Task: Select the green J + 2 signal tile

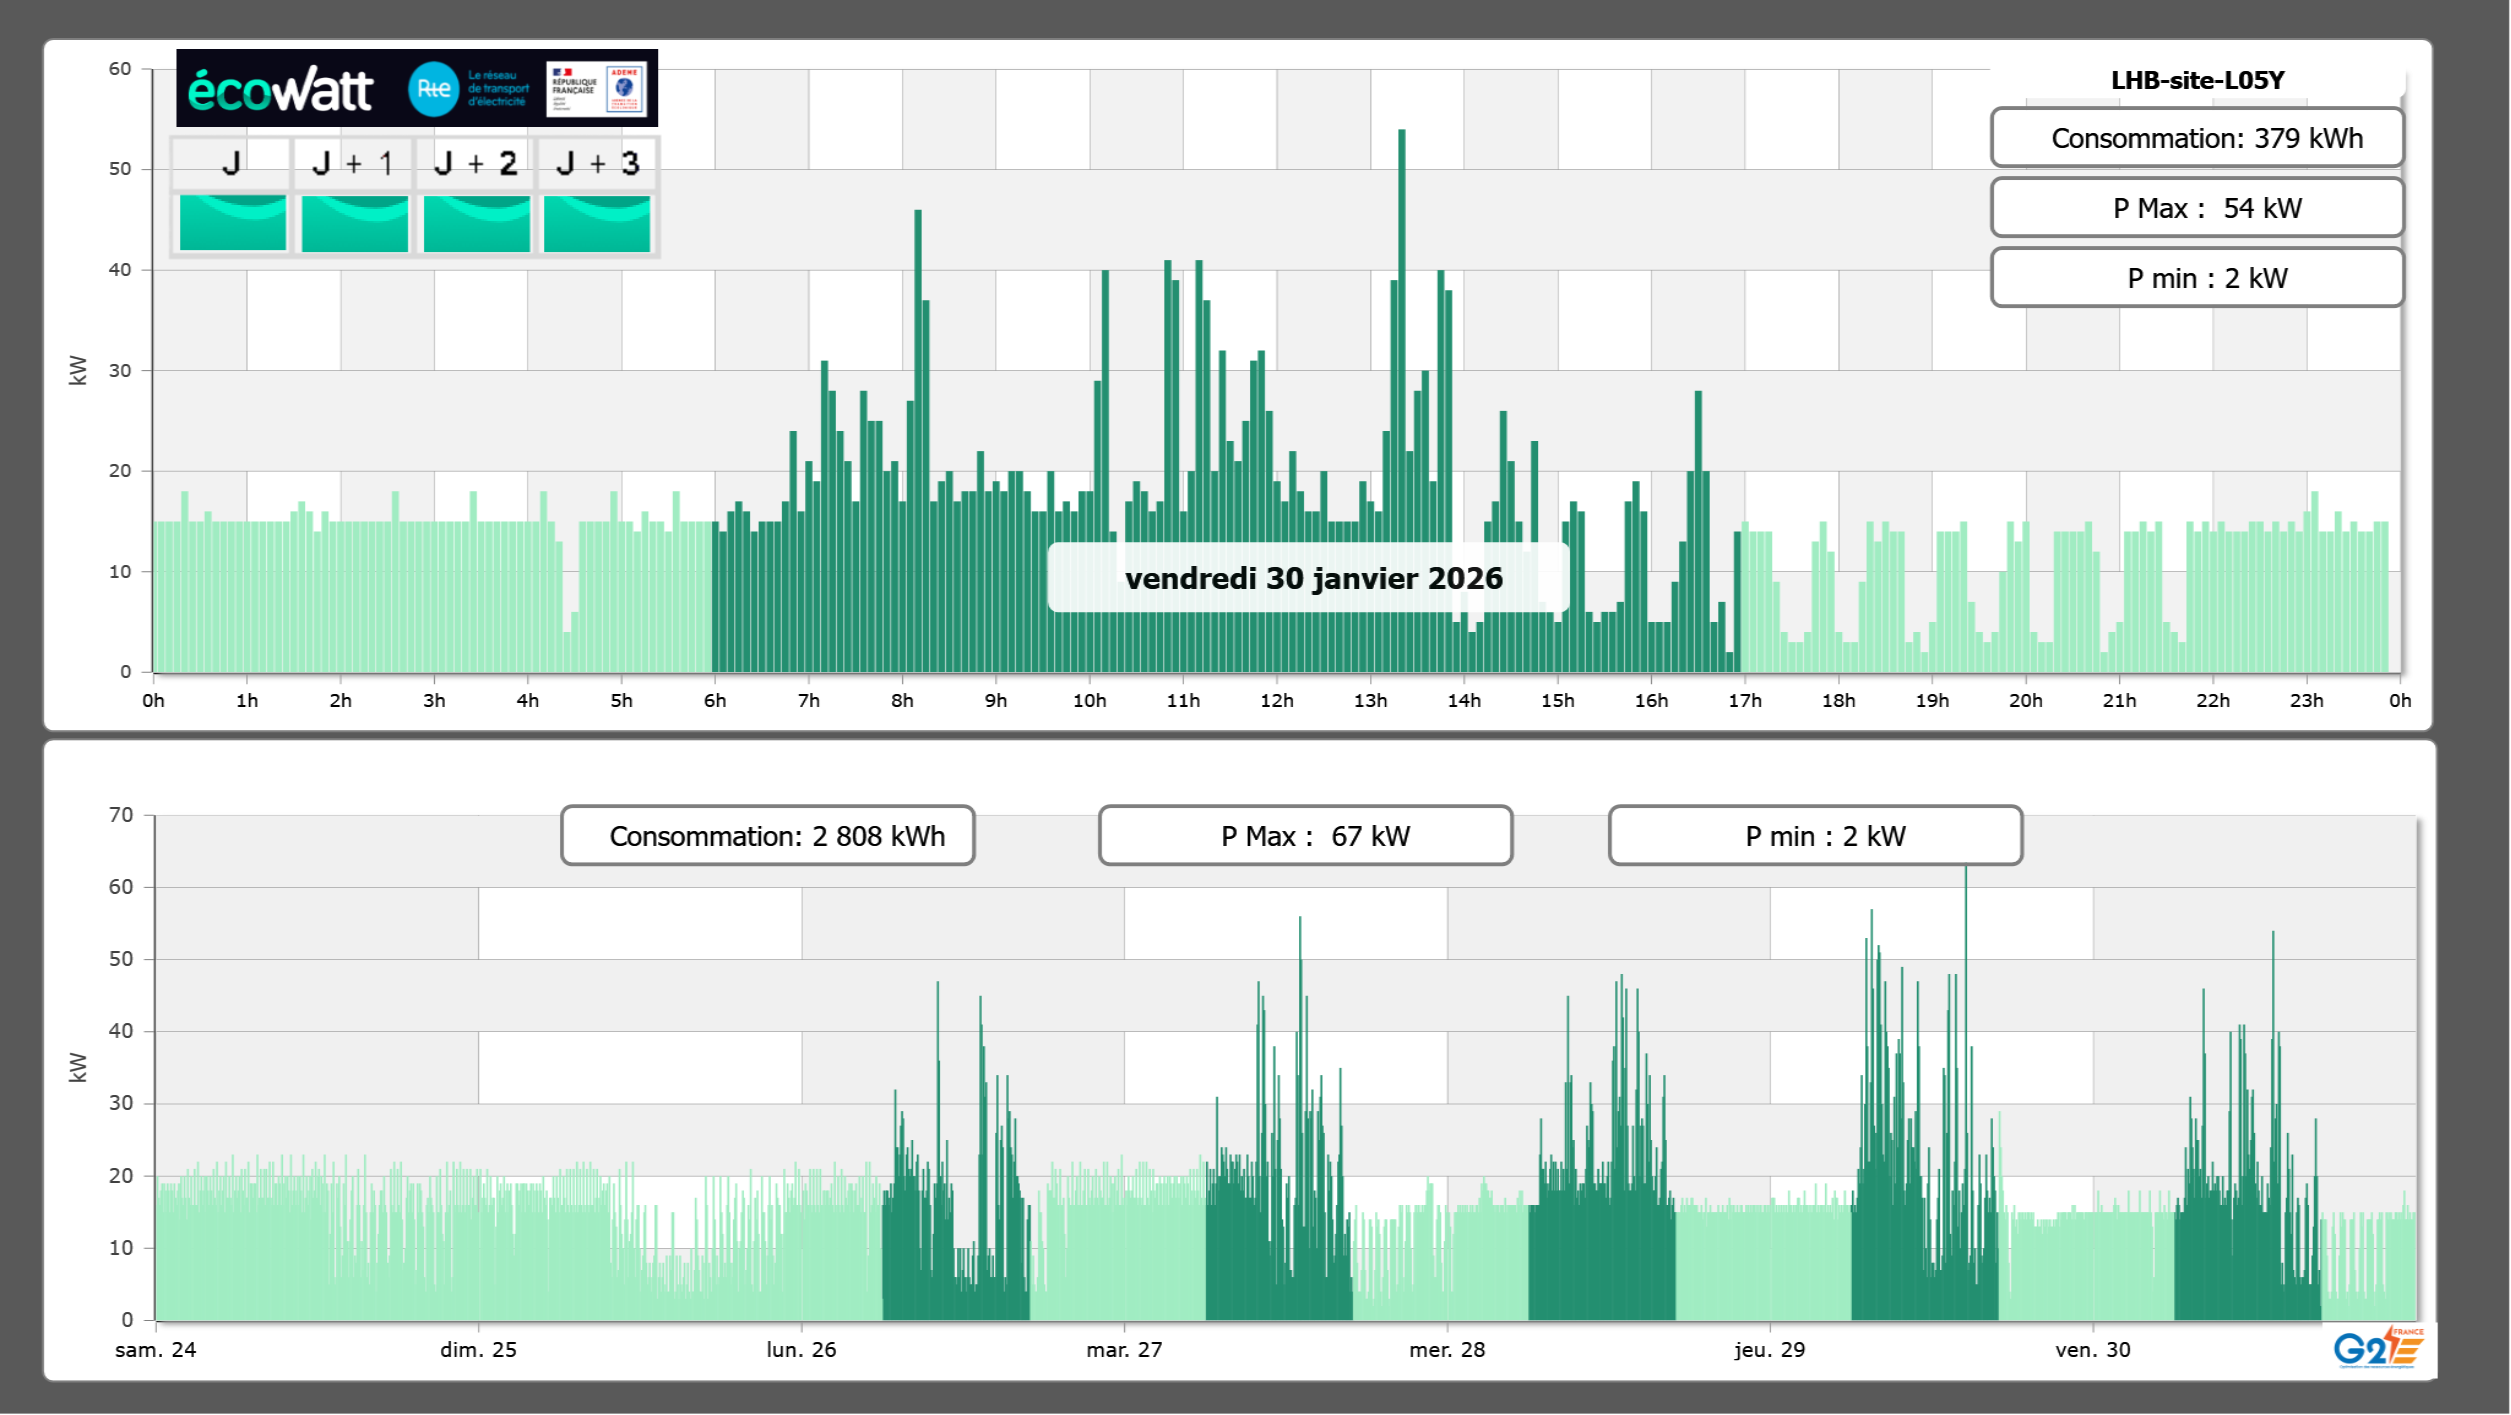Action: click(476, 223)
